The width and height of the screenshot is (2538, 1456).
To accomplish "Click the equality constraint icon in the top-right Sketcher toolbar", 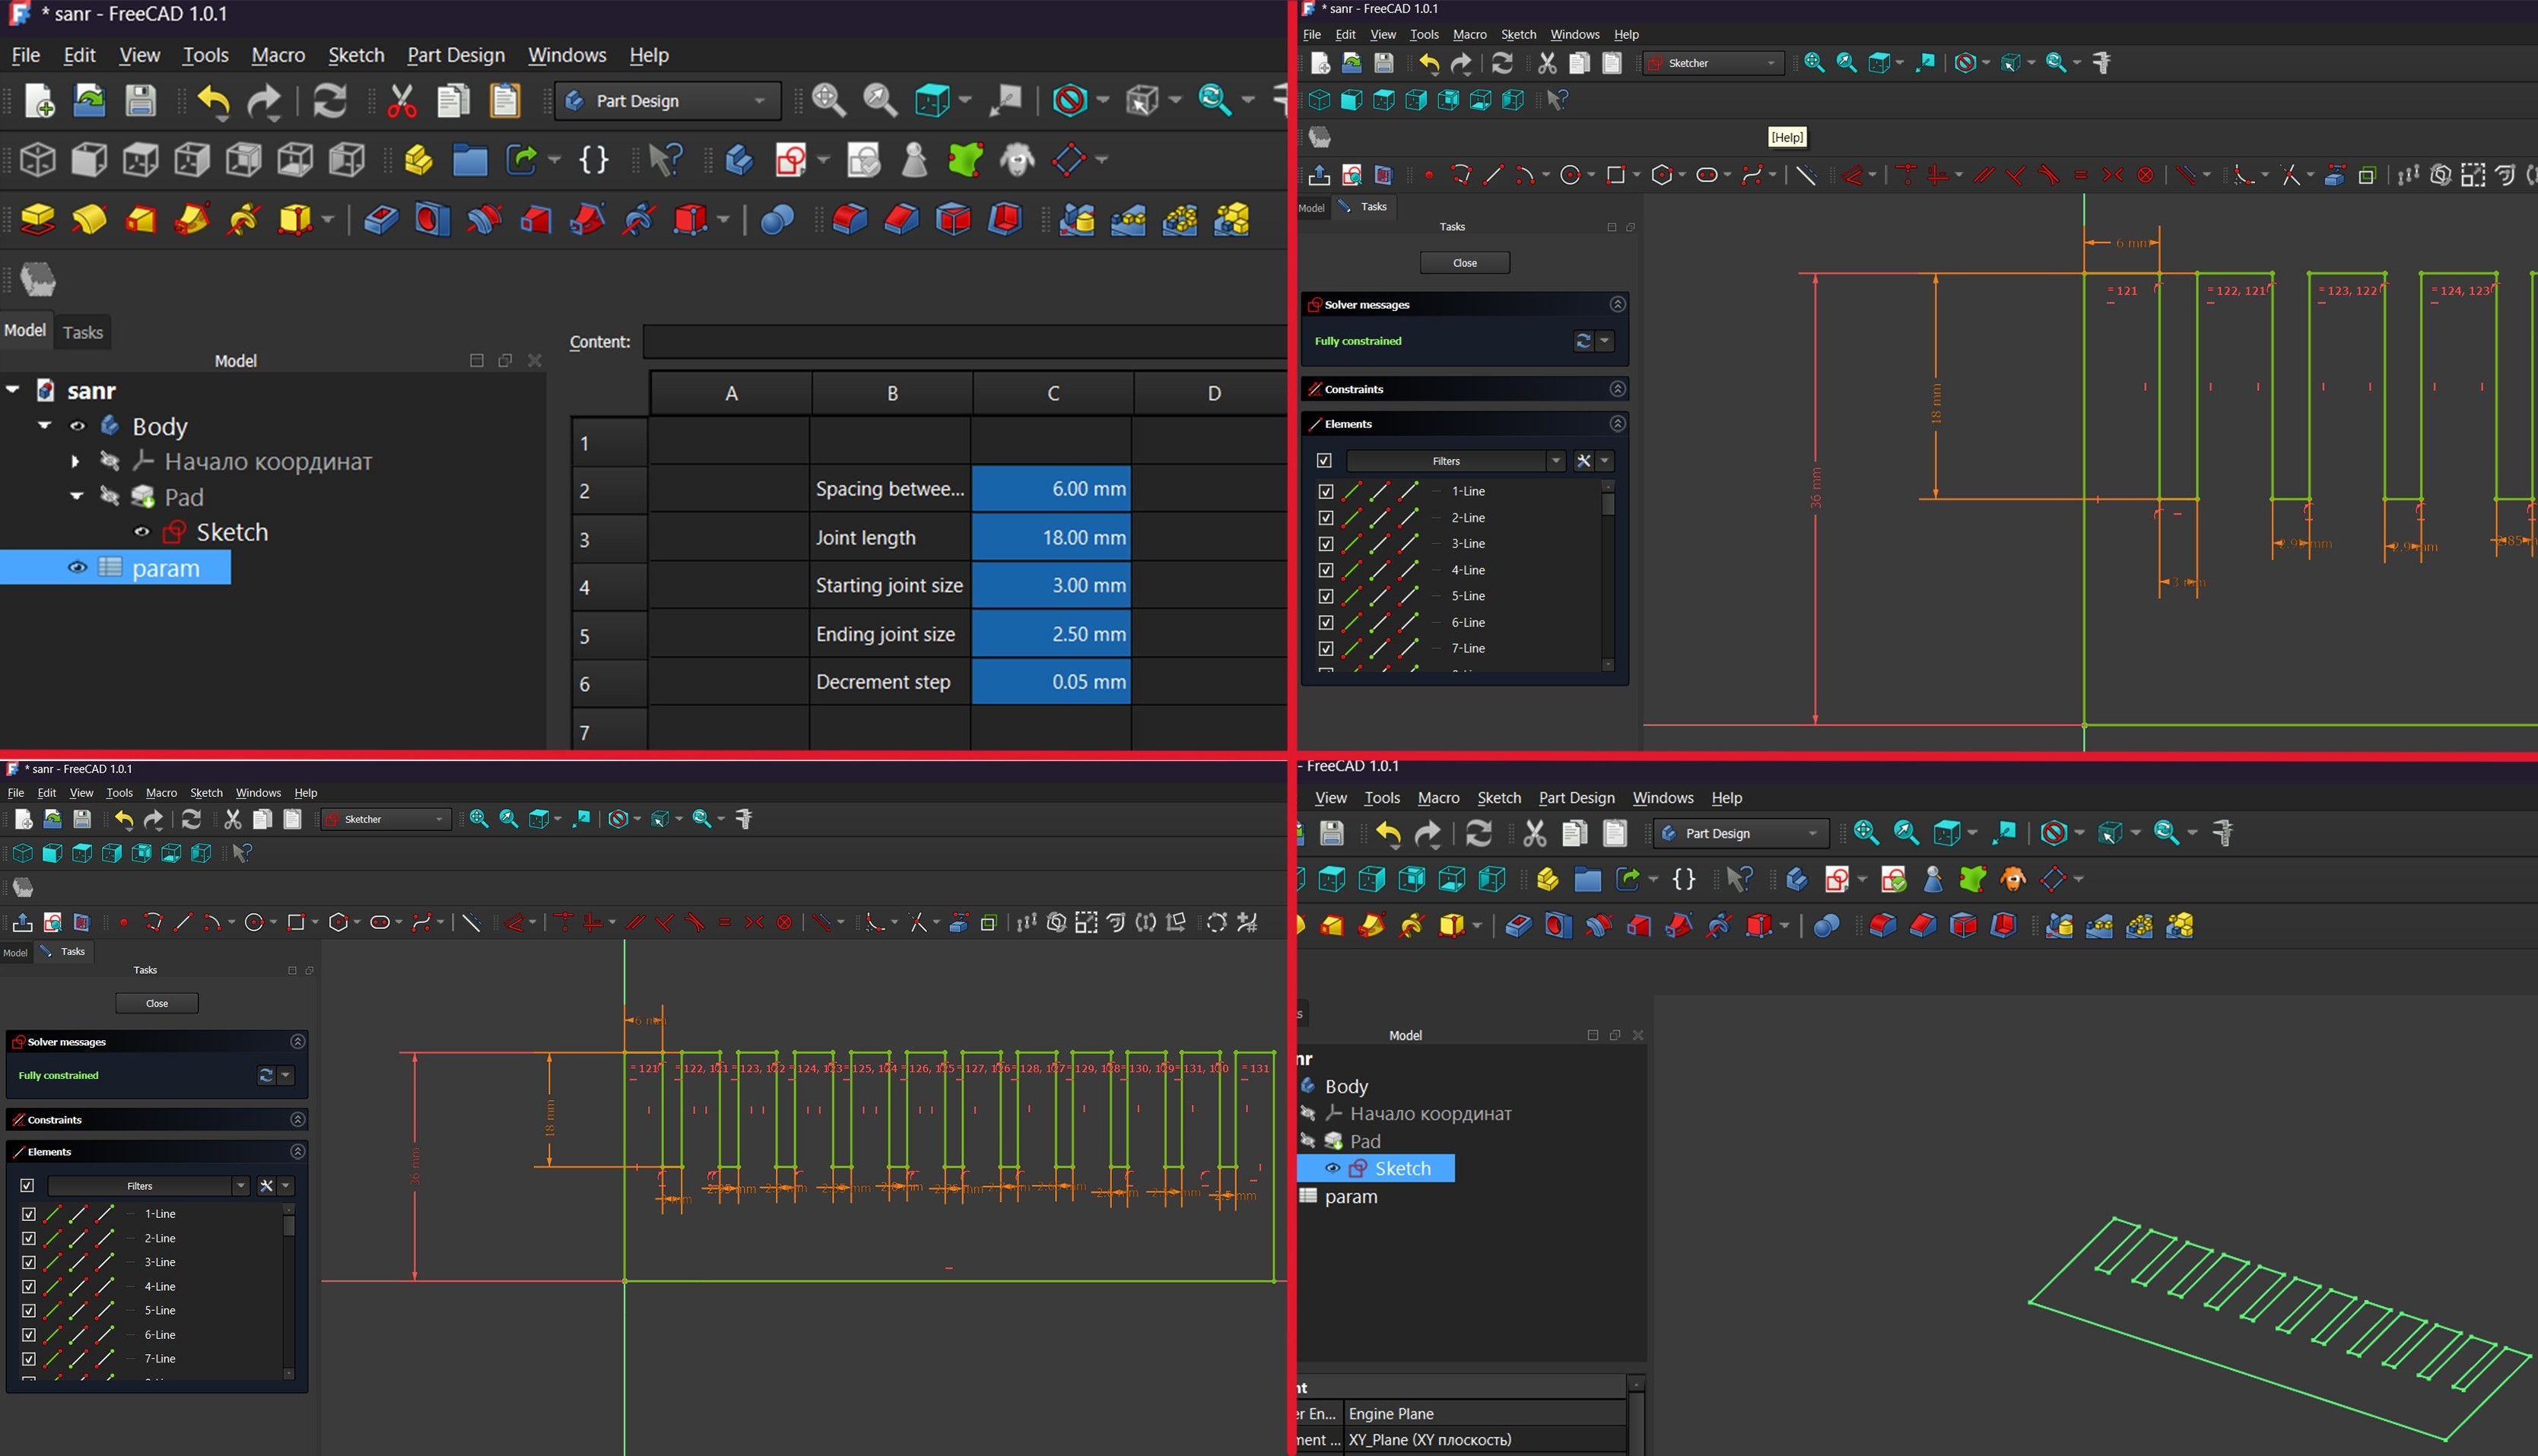I will 2081,176.
